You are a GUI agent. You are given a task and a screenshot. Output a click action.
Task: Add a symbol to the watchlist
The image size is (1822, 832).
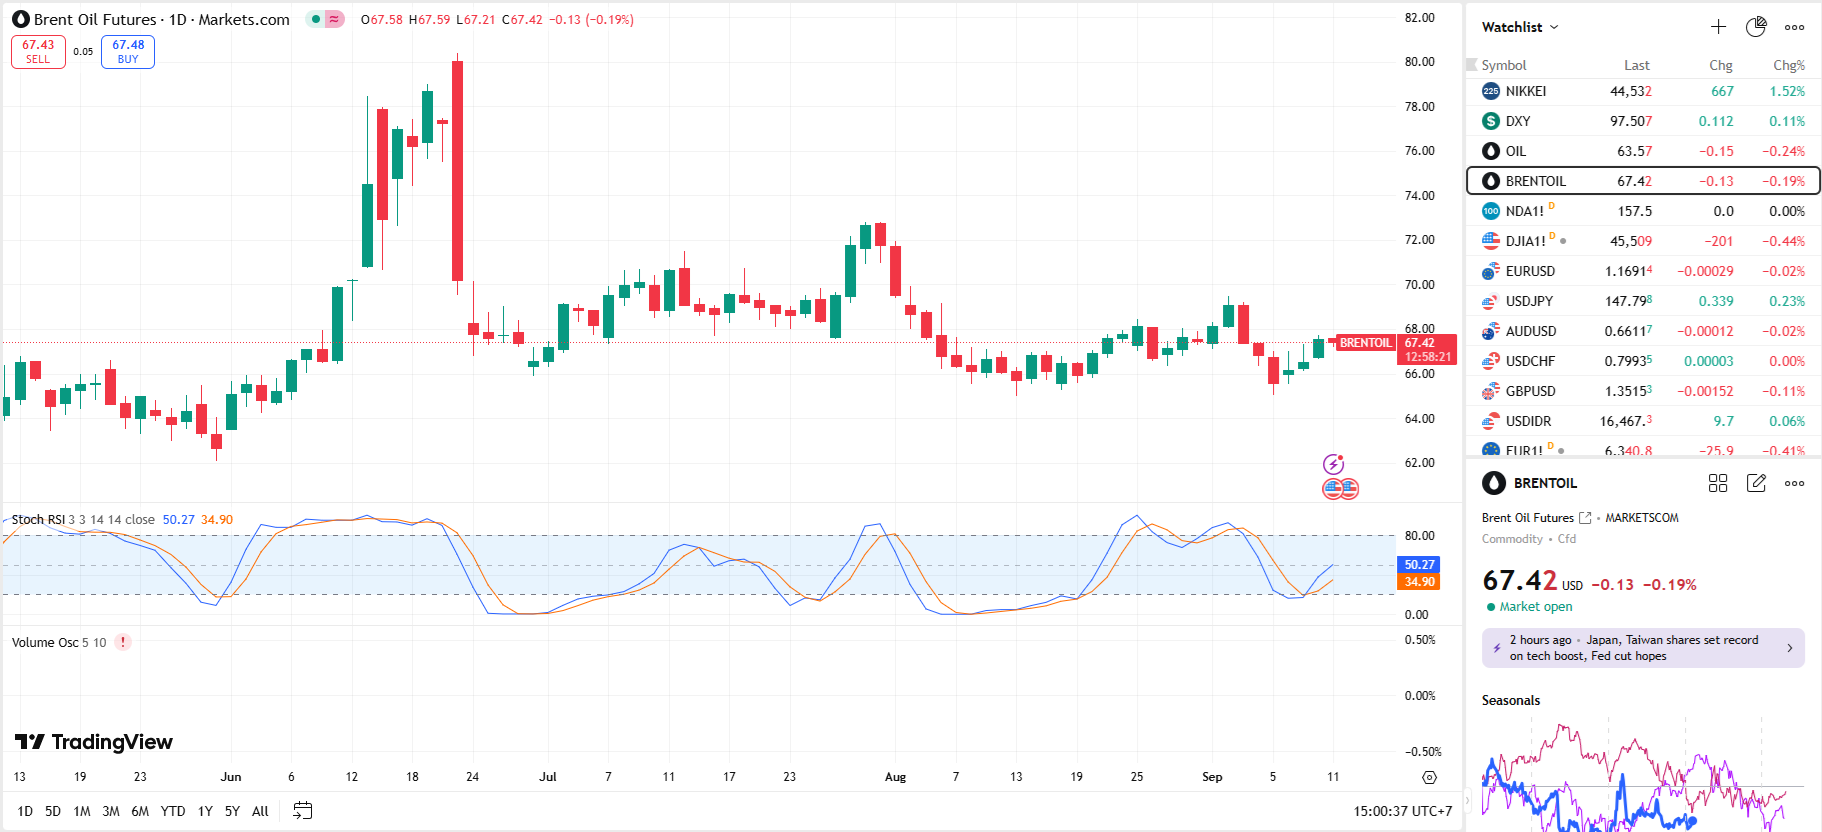pos(1718,27)
